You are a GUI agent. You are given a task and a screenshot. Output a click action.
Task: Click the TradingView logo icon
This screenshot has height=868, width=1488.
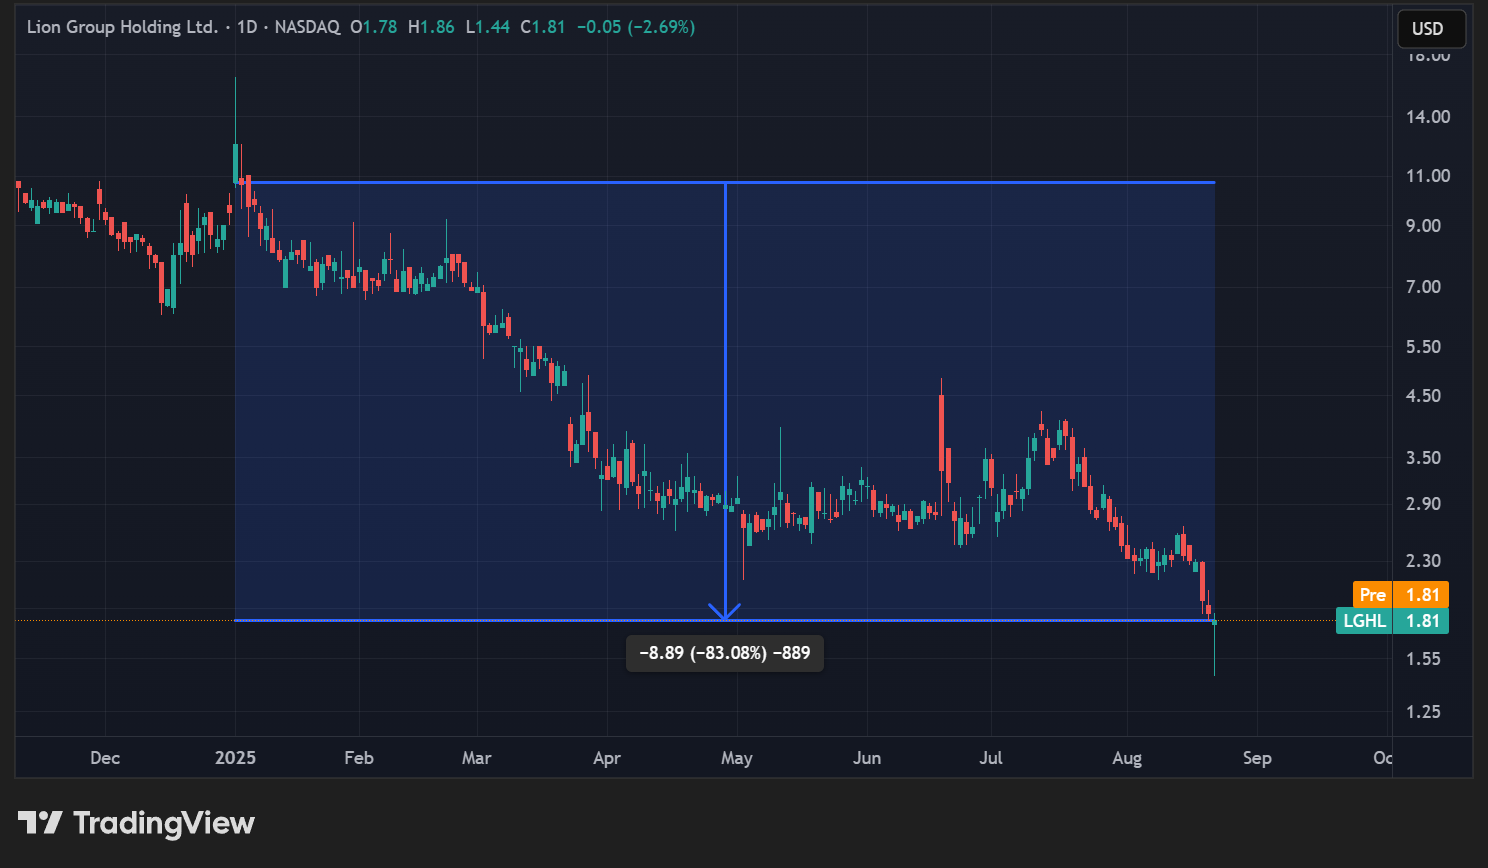click(x=40, y=823)
